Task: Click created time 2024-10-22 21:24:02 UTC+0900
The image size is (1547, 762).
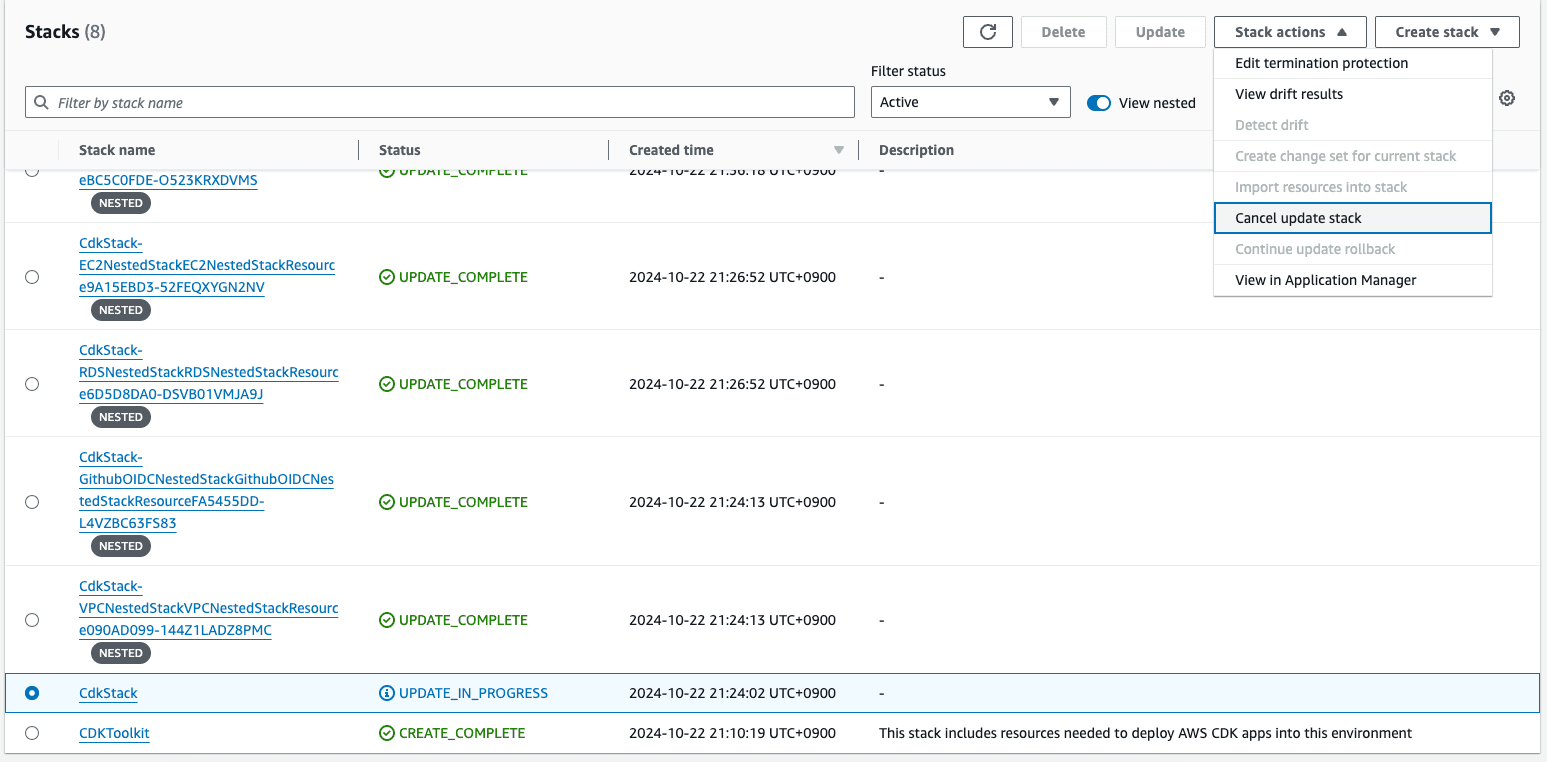Action: pyautogui.click(x=732, y=693)
